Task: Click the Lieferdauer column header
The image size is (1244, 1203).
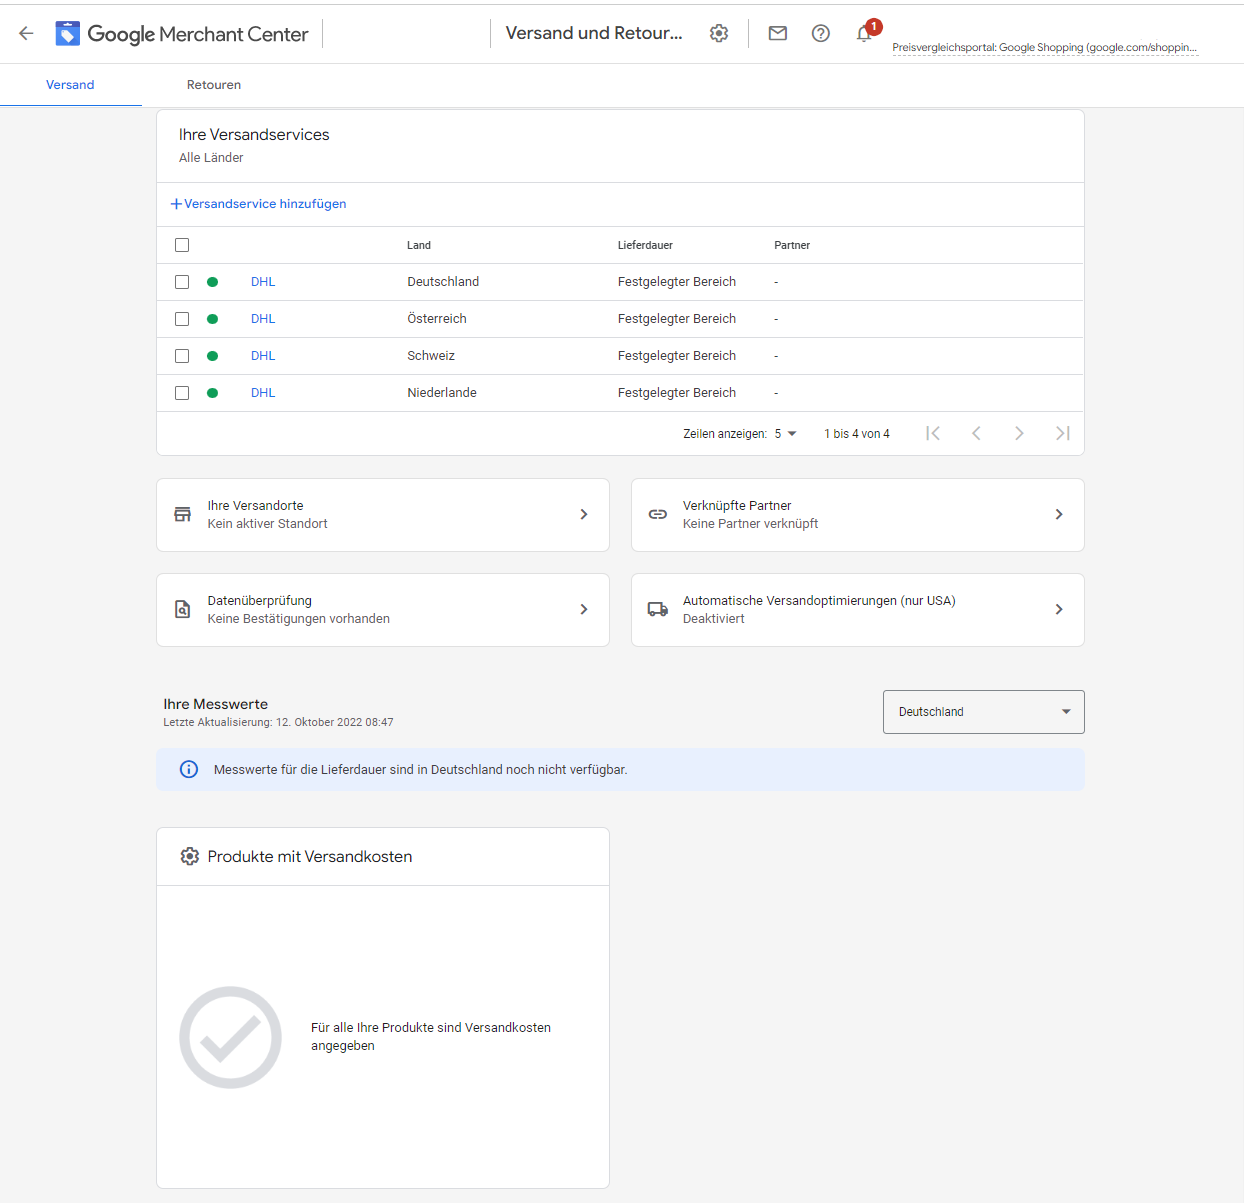Action: 645,245
